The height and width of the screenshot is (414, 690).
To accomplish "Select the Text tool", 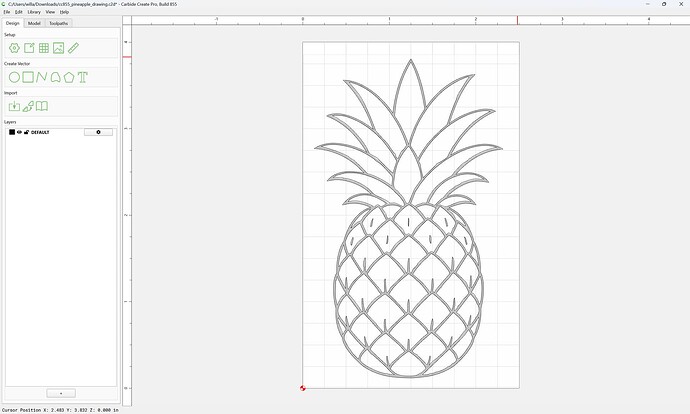I will click(x=83, y=77).
